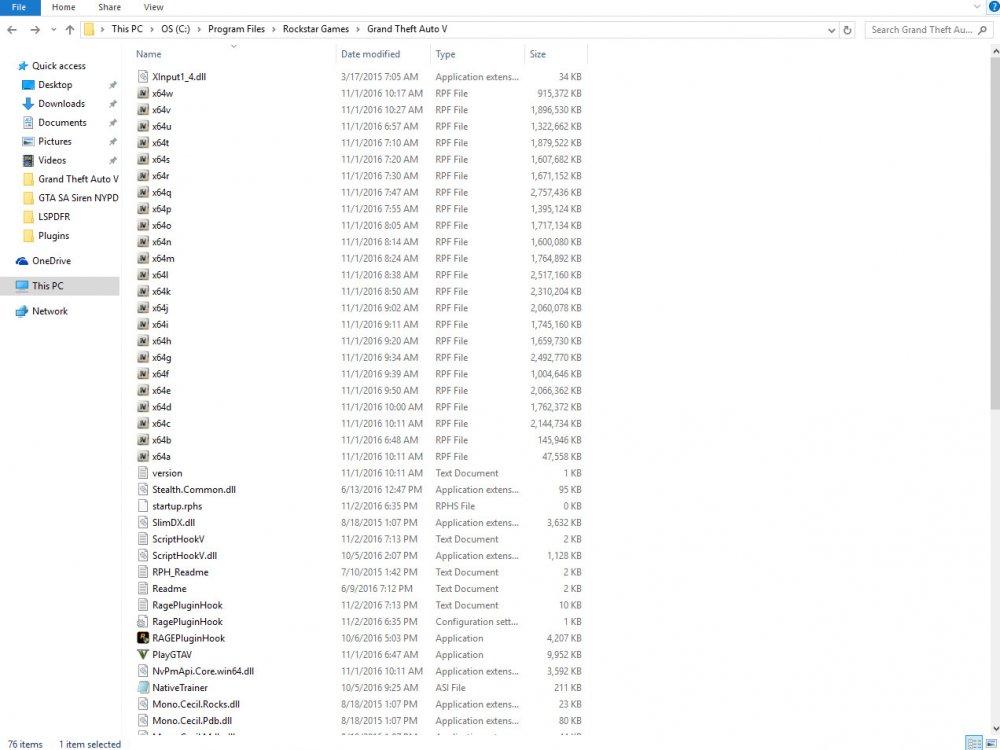Screen dimensions: 1000x750
Task: Click the scrollbar down arrow
Action: click(995, 728)
